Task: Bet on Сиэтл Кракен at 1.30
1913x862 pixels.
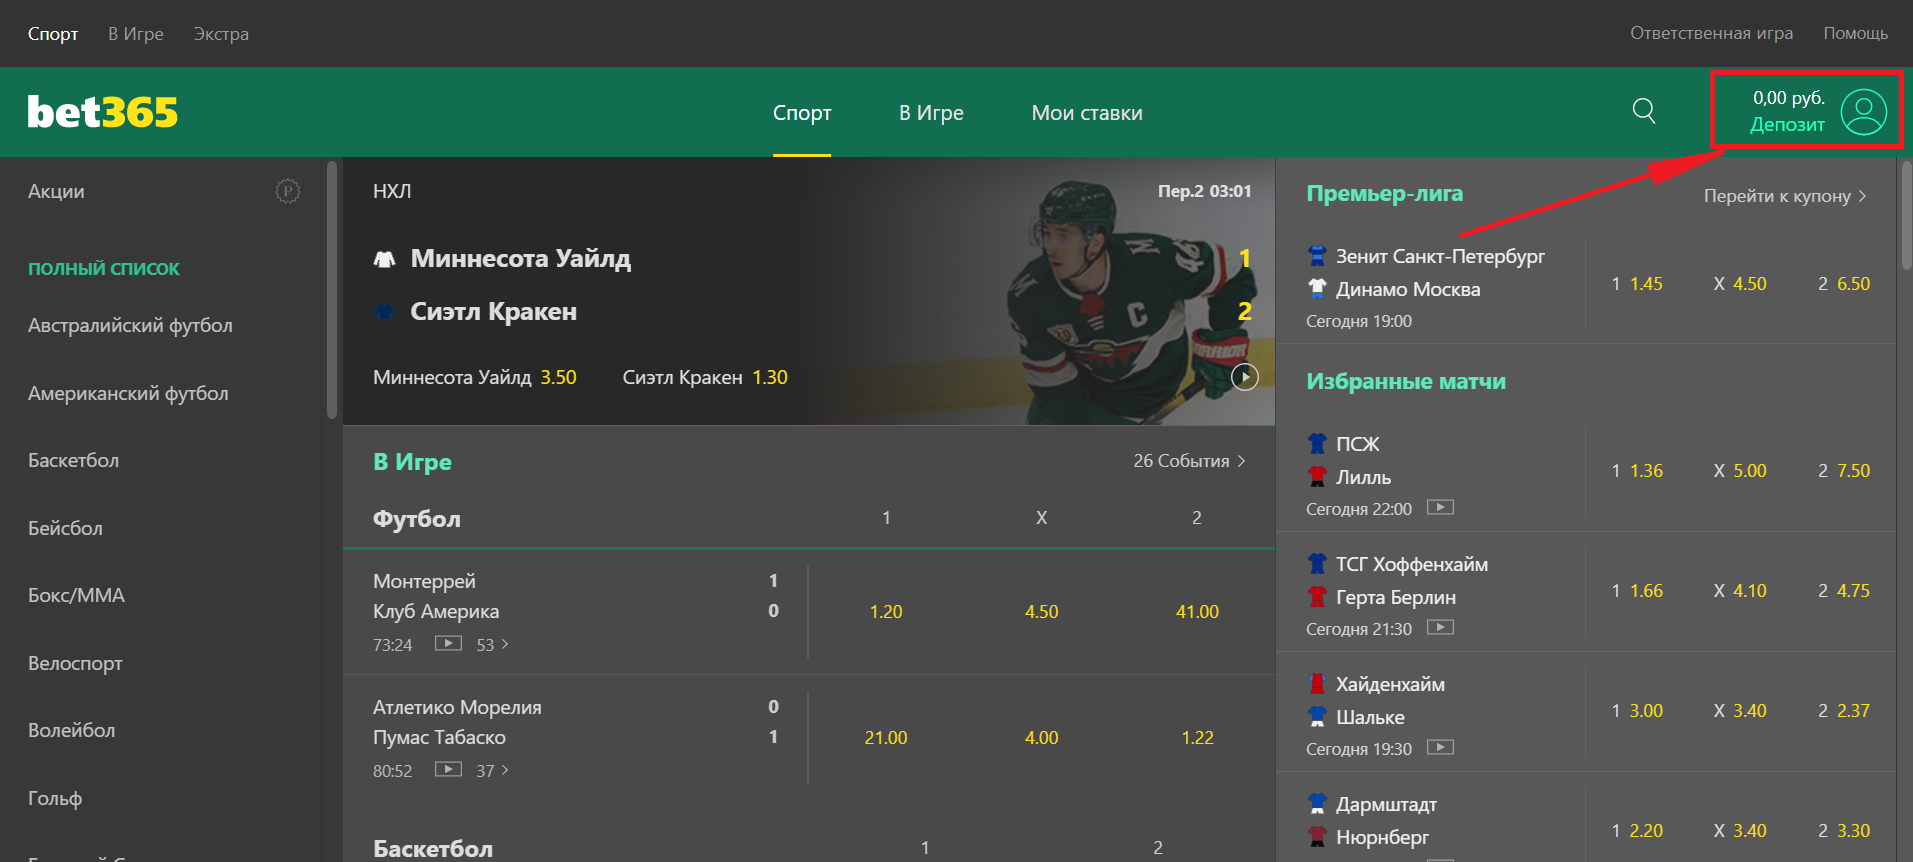Action: (705, 377)
